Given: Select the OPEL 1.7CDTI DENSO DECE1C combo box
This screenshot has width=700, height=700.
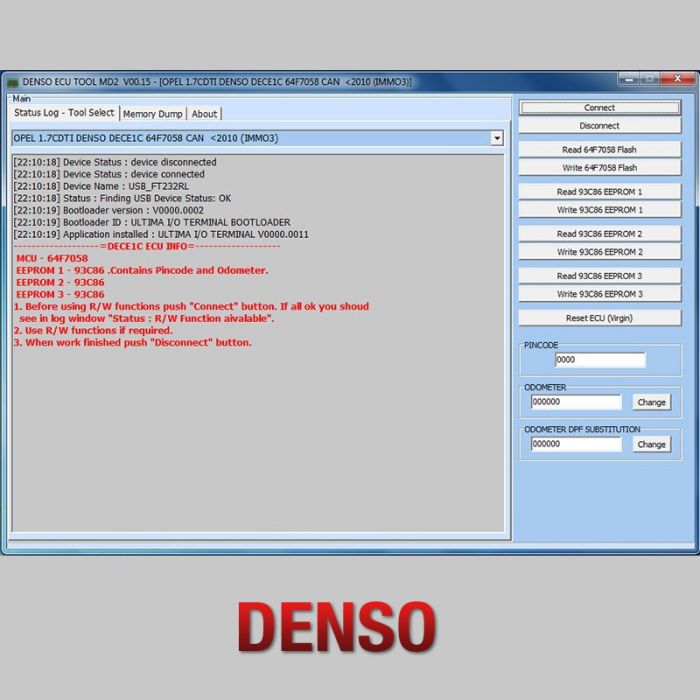Looking at the screenshot, I should click(258, 138).
